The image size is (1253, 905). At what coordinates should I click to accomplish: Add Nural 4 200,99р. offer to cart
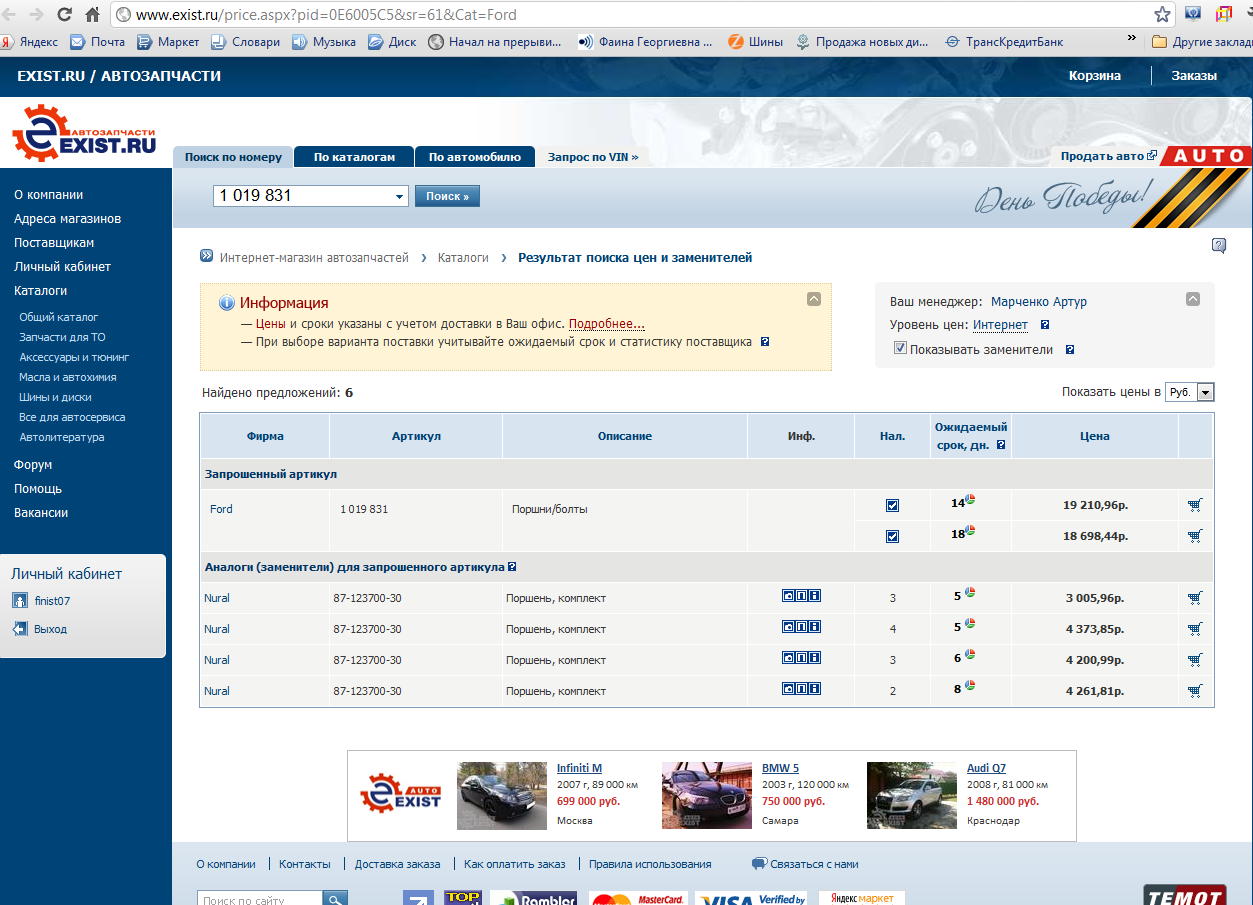(1195, 660)
